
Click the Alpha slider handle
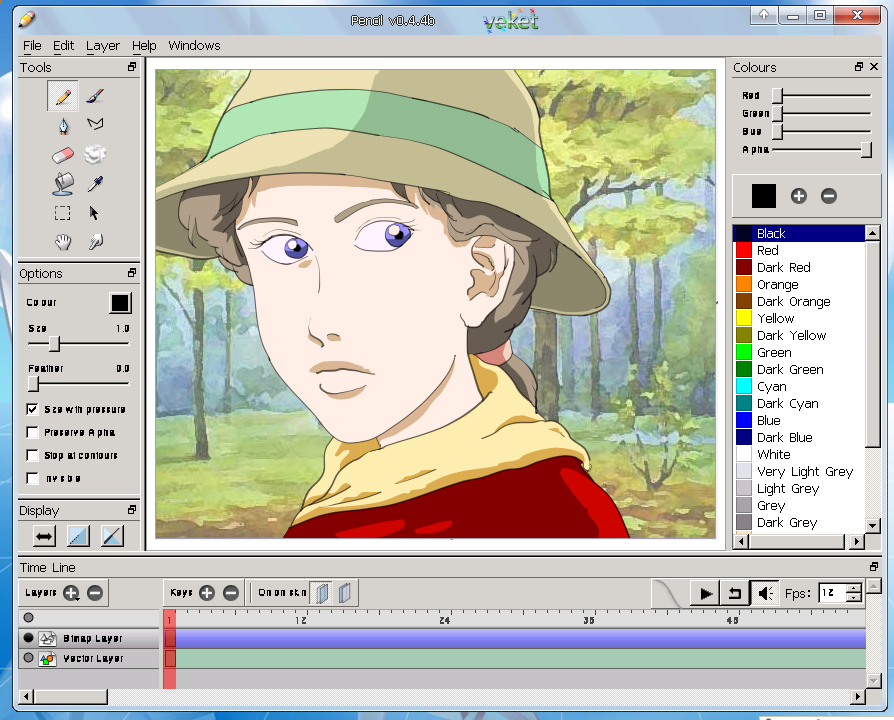click(866, 149)
